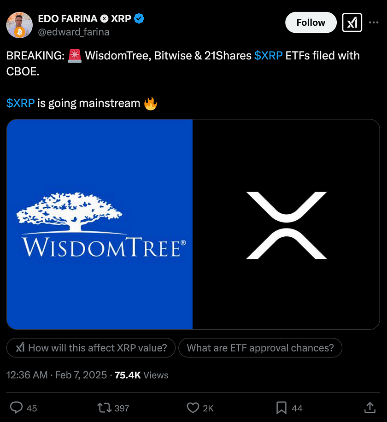The height and width of the screenshot is (422, 387).
Task: Click the $XRP cashtag before 'is going mainstream'
Action: pyautogui.click(x=20, y=103)
